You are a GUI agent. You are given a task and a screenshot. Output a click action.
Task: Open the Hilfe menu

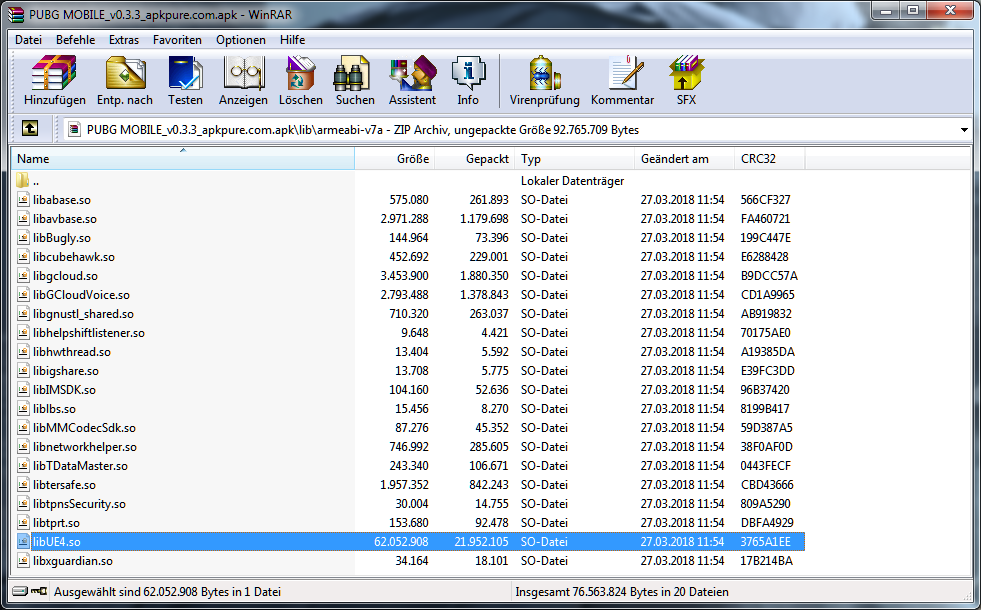[292, 39]
